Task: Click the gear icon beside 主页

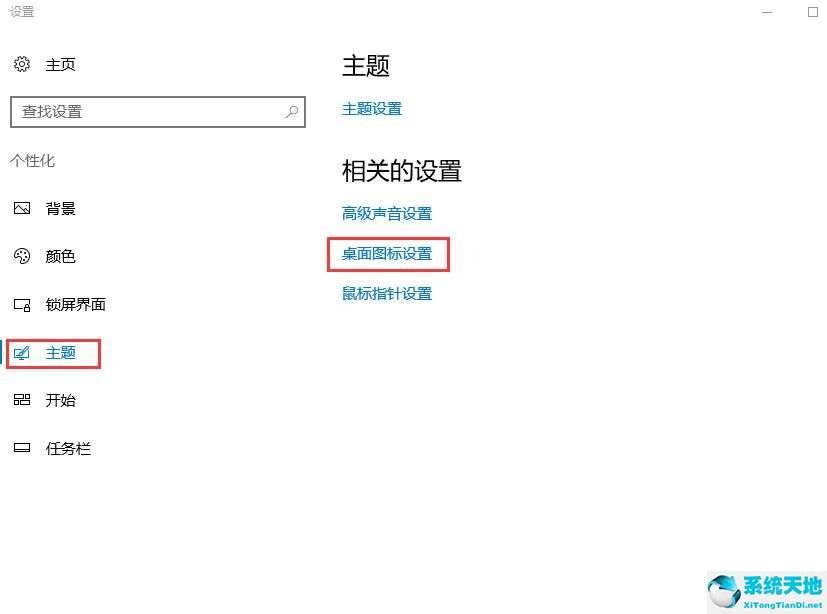Action: pos(22,64)
